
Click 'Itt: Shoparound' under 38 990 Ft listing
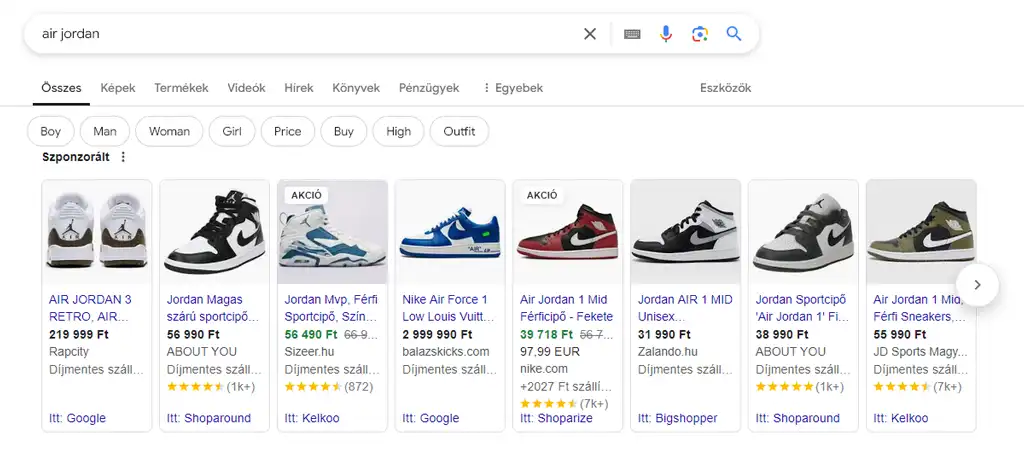coord(798,418)
